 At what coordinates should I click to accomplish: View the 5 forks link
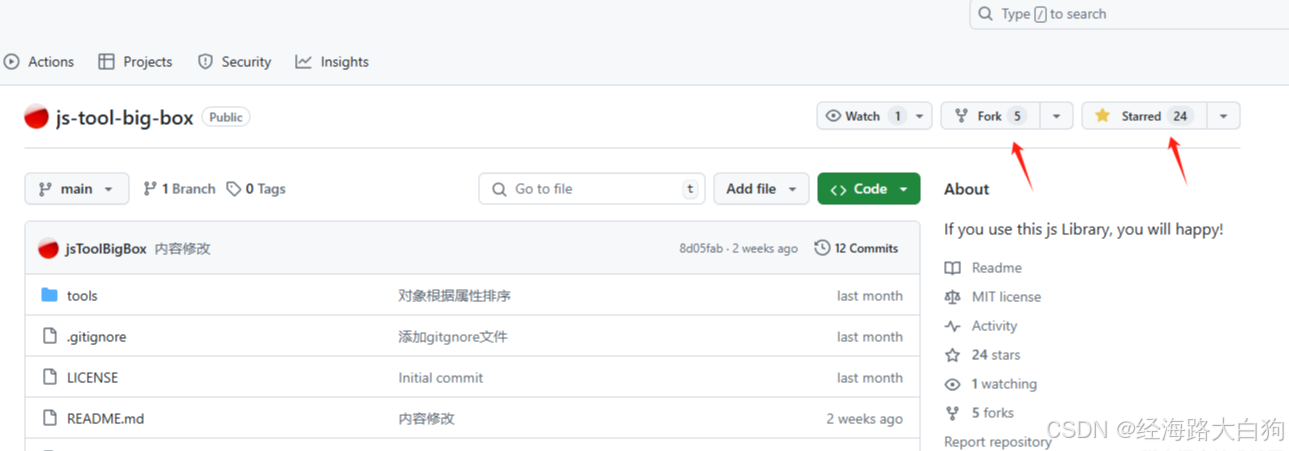pyautogui.click(x=993, y=413)
